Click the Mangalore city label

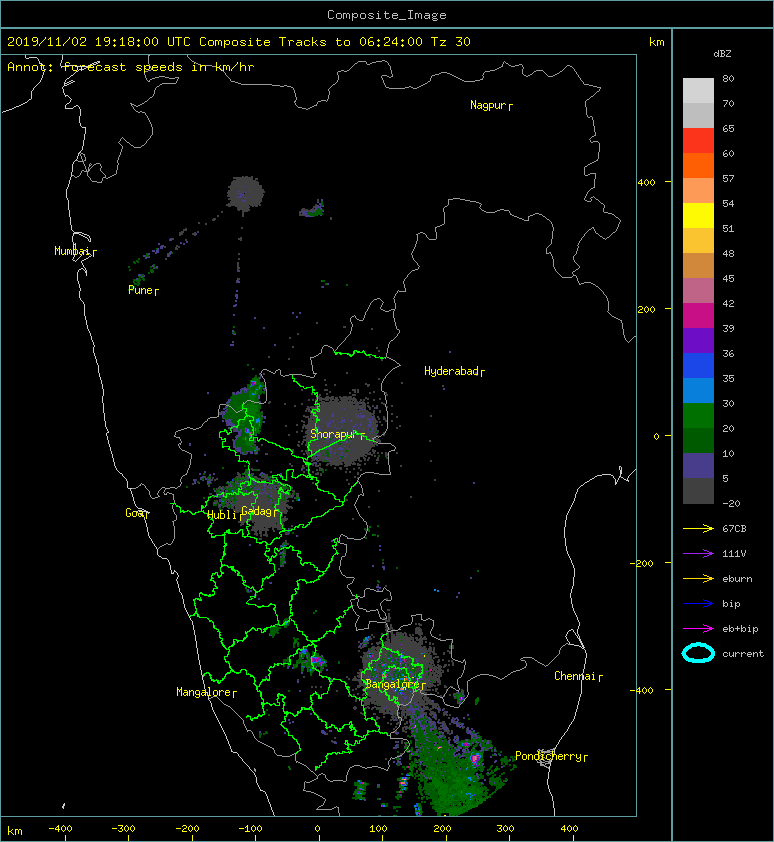click(204, 693)
